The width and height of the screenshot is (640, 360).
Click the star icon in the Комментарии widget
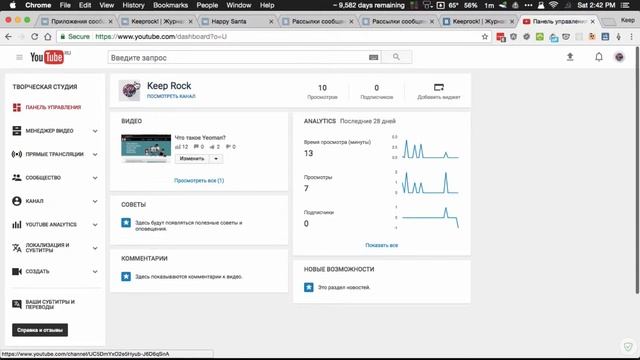click(126, 276)
